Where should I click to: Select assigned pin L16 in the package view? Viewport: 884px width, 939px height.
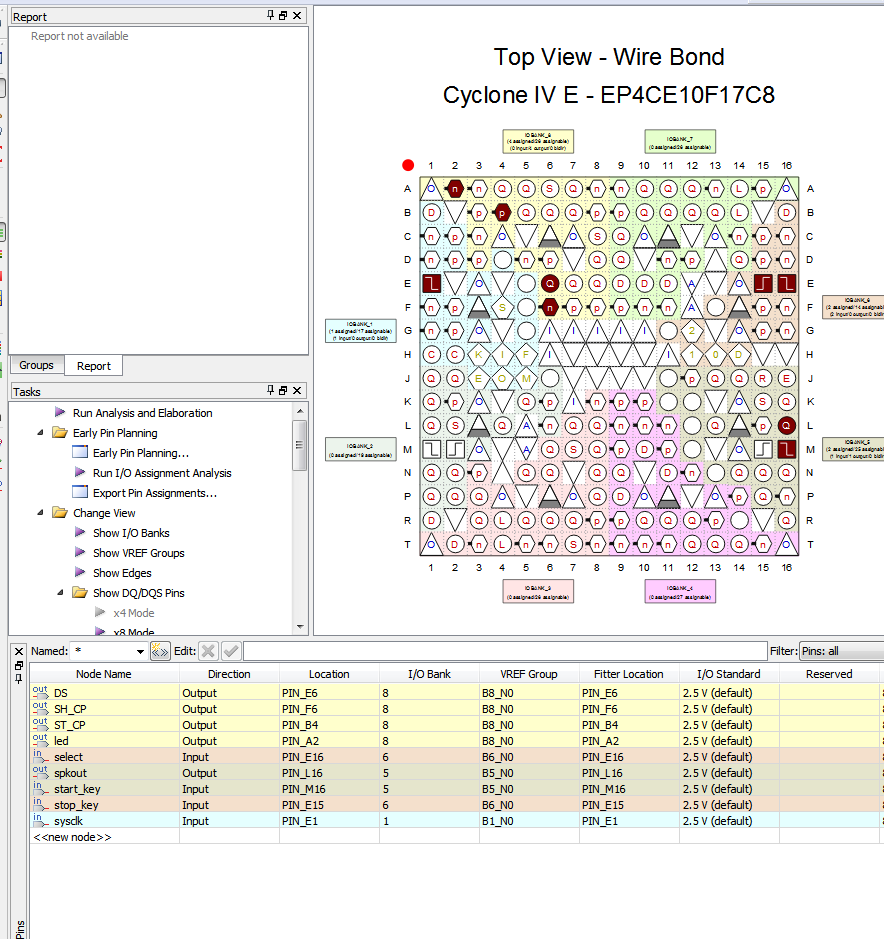[x=786, y=425]
